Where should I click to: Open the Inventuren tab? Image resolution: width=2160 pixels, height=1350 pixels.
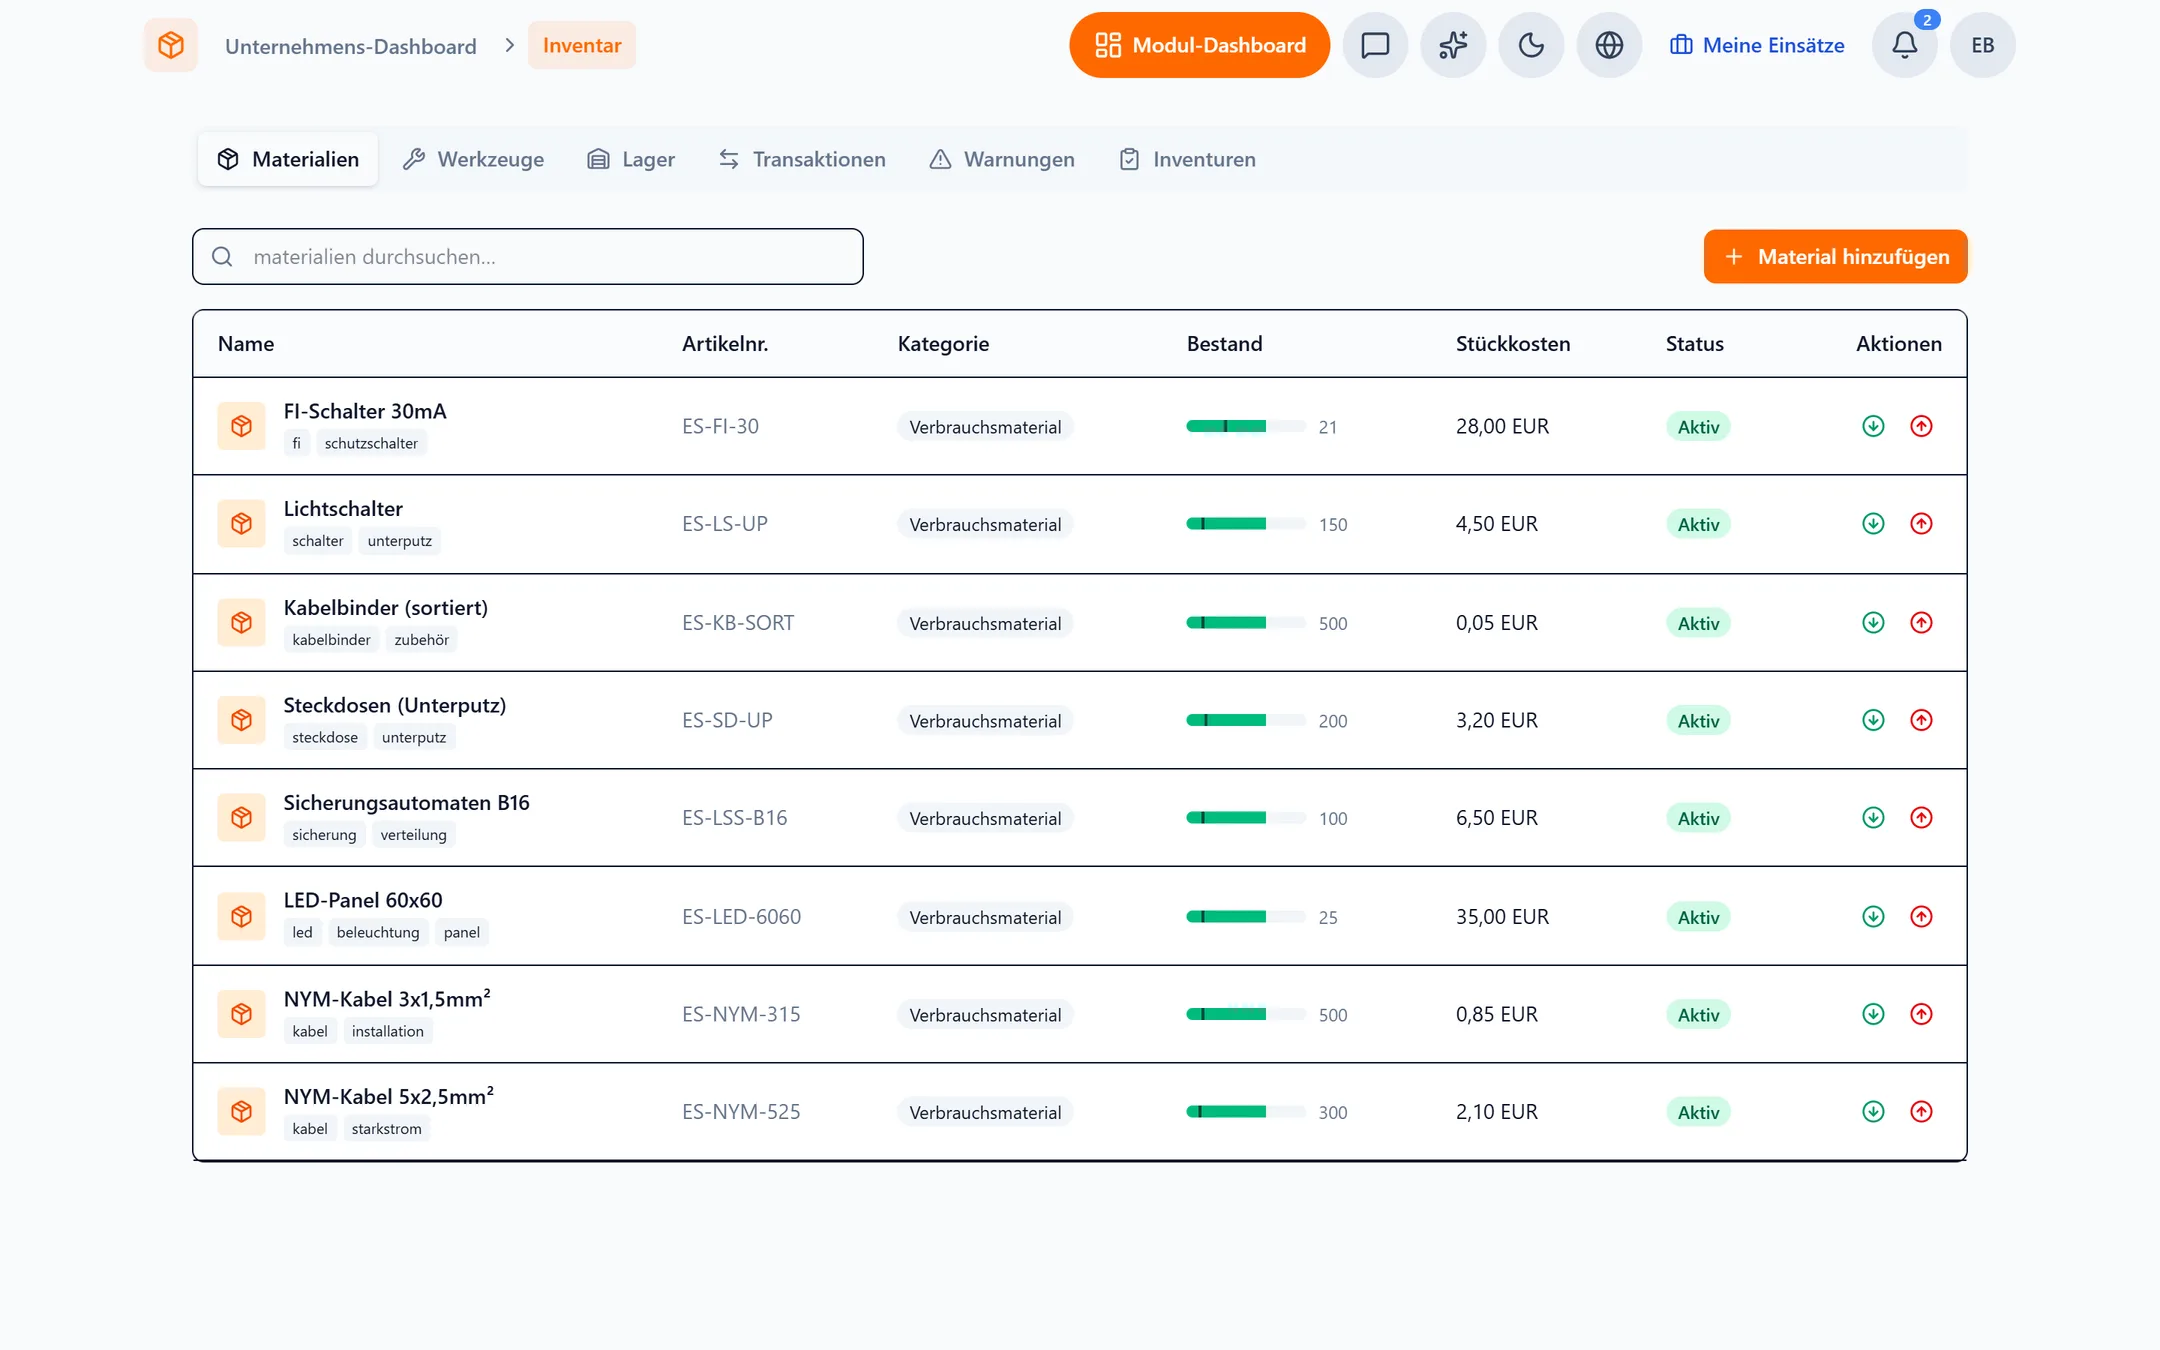click(x=1187, y=159)
